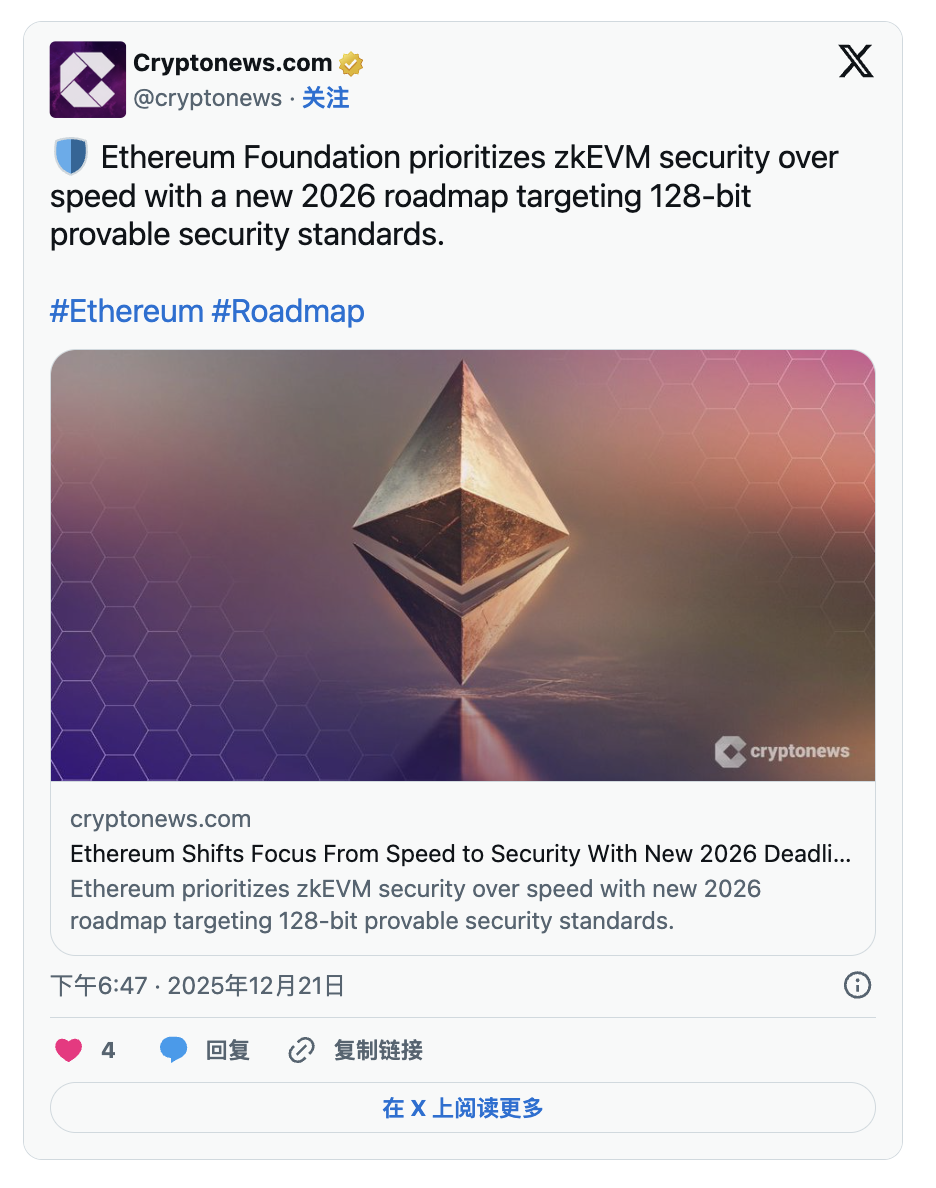Open the #Ethereum hashtag

[126, 311]
